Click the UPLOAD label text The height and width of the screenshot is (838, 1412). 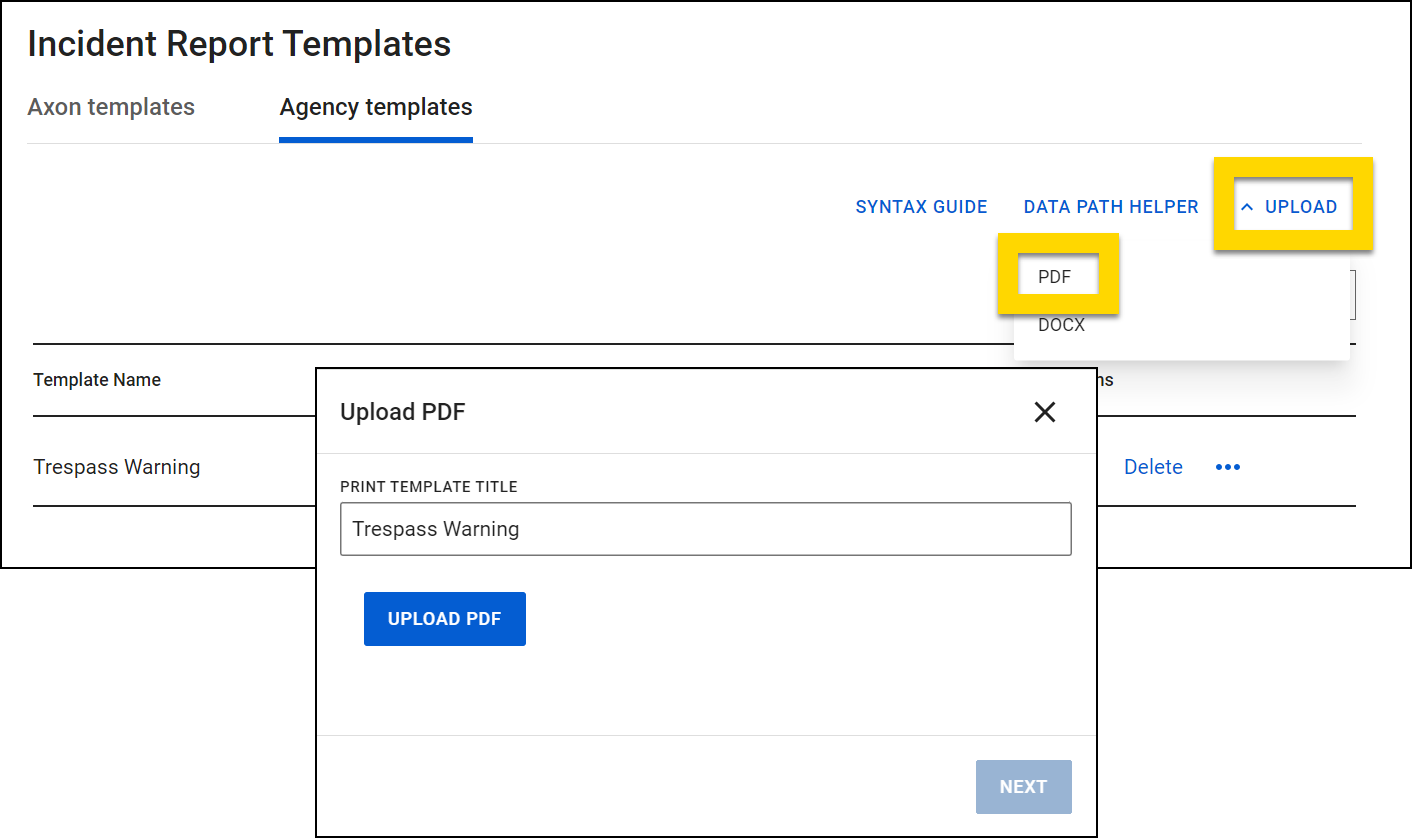[1301, 206]
